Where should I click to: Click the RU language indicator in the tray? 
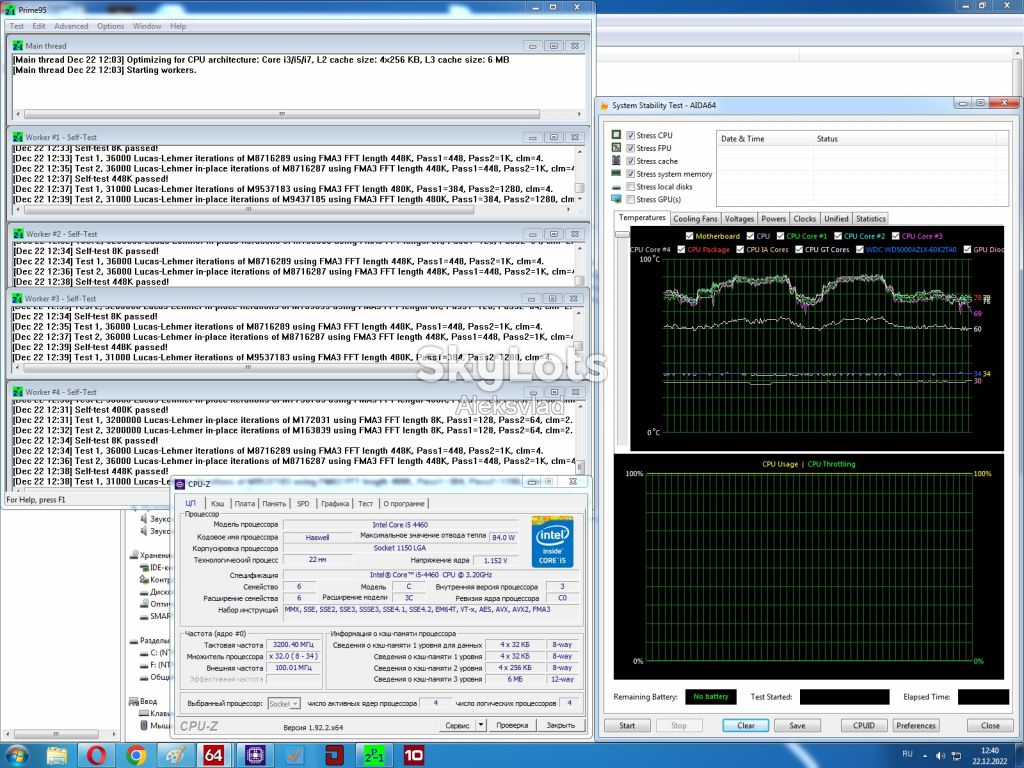907,754
